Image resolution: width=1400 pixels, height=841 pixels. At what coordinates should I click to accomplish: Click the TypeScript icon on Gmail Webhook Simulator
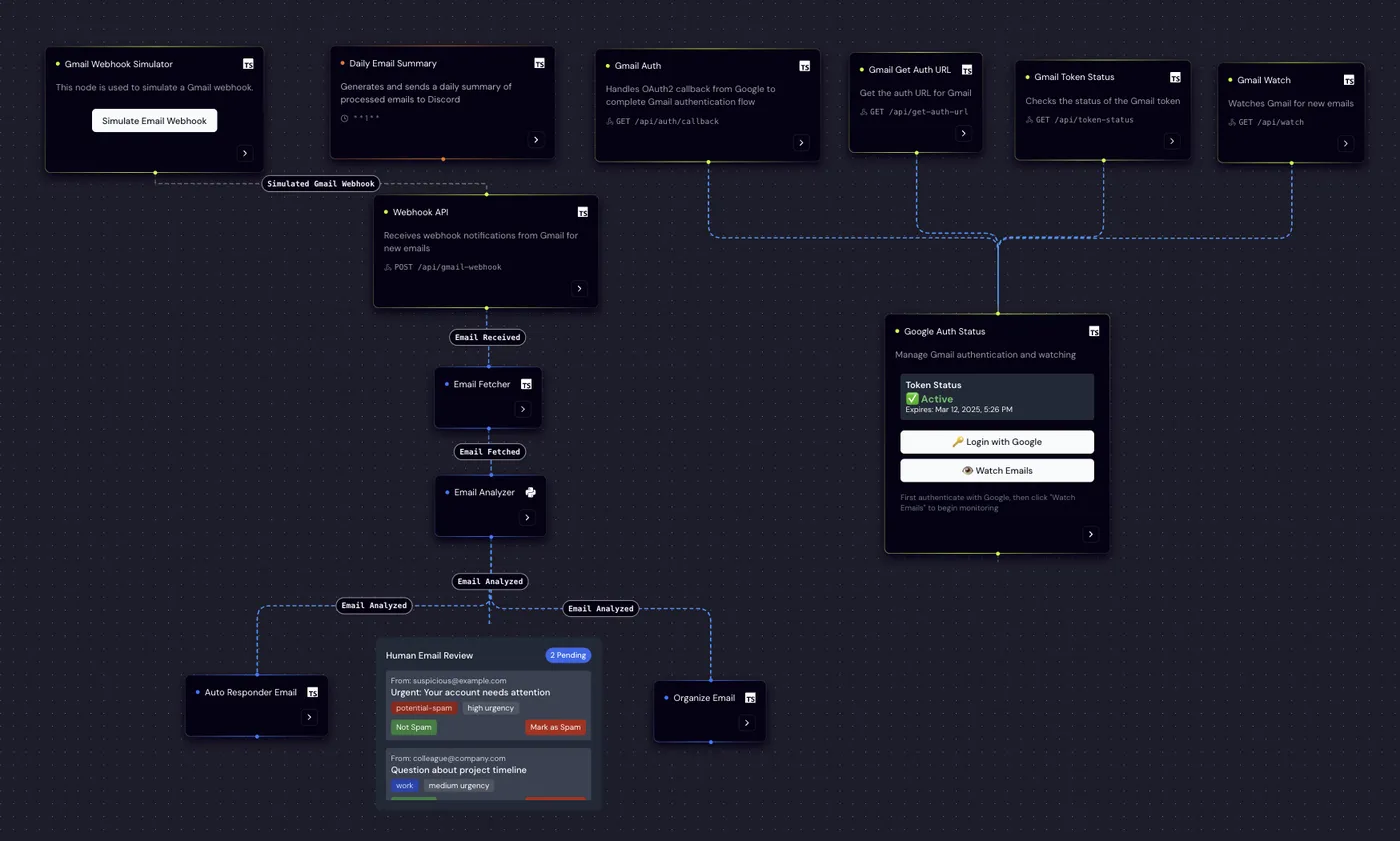pyautogui.click(x=248, y=64)
